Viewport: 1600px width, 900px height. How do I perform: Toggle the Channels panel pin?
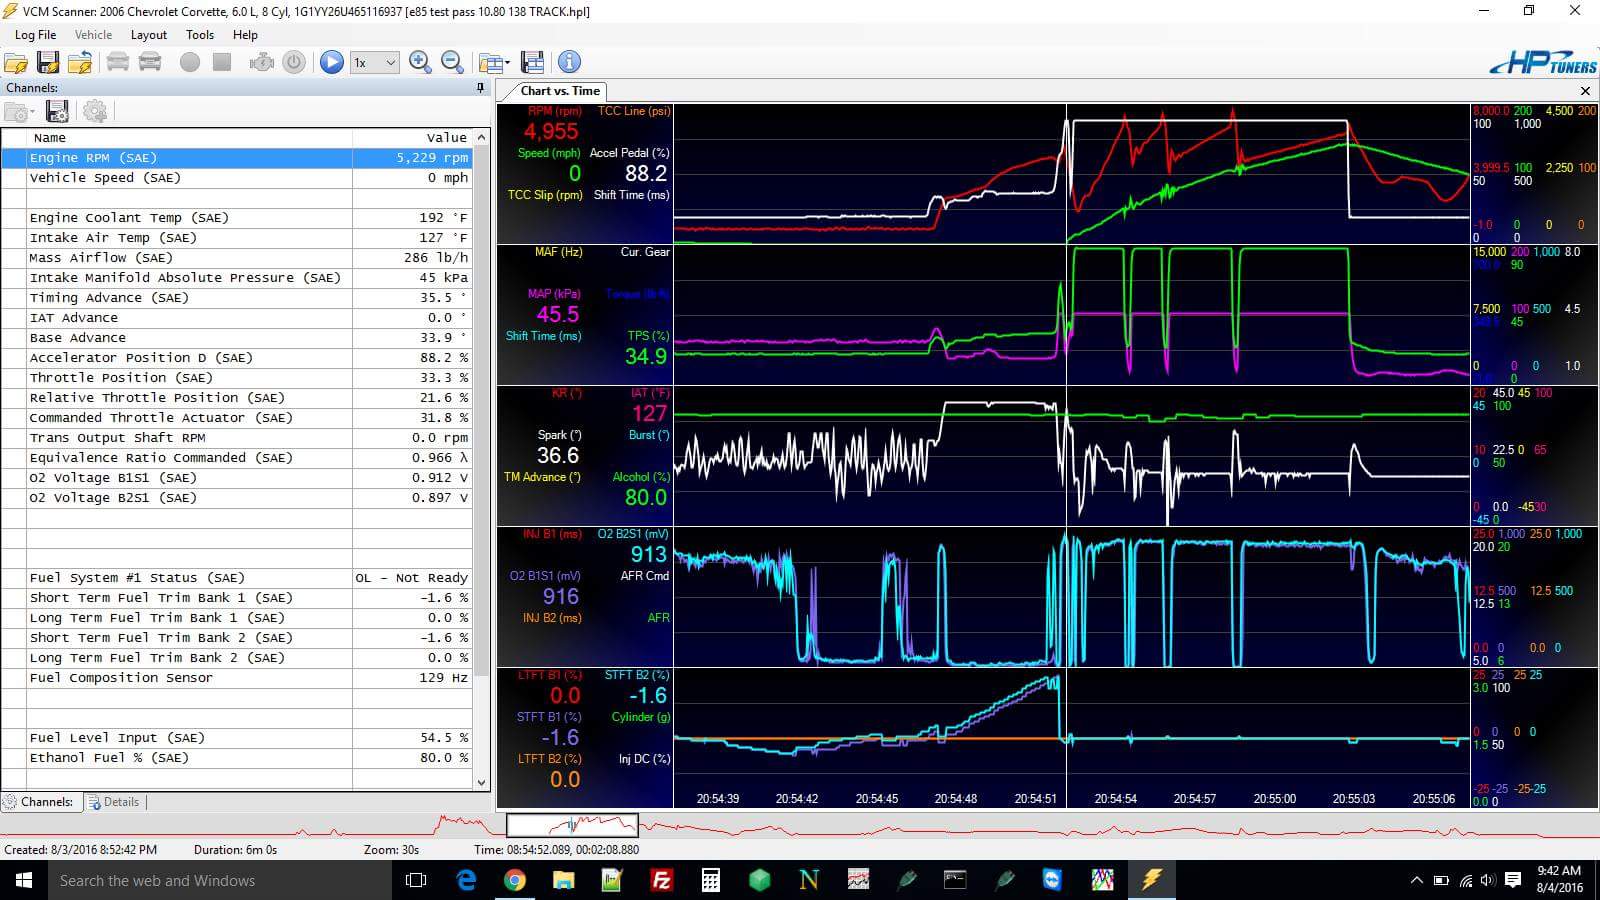point(481,88)
